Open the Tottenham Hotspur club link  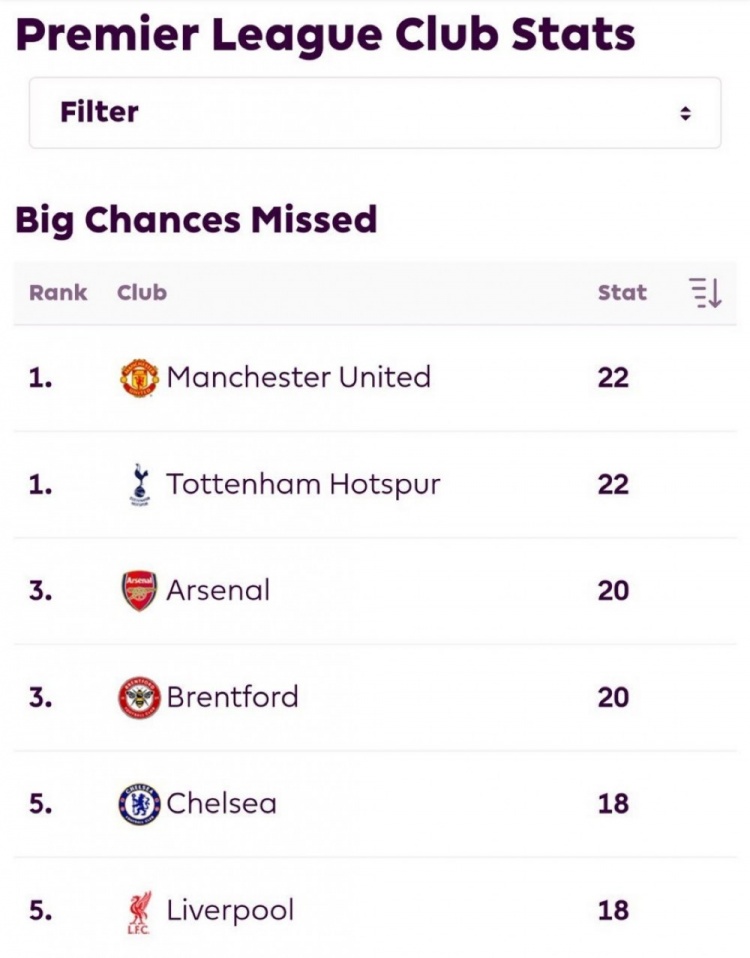click(303, 484)
